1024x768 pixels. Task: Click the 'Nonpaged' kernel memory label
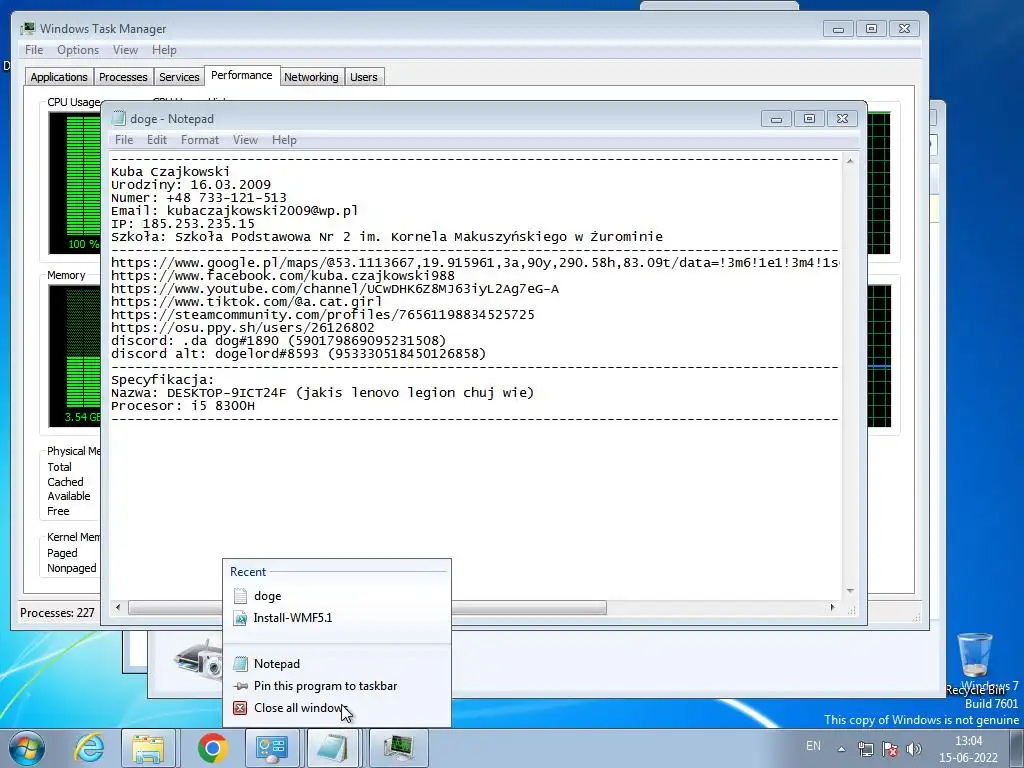pos(72,568)
